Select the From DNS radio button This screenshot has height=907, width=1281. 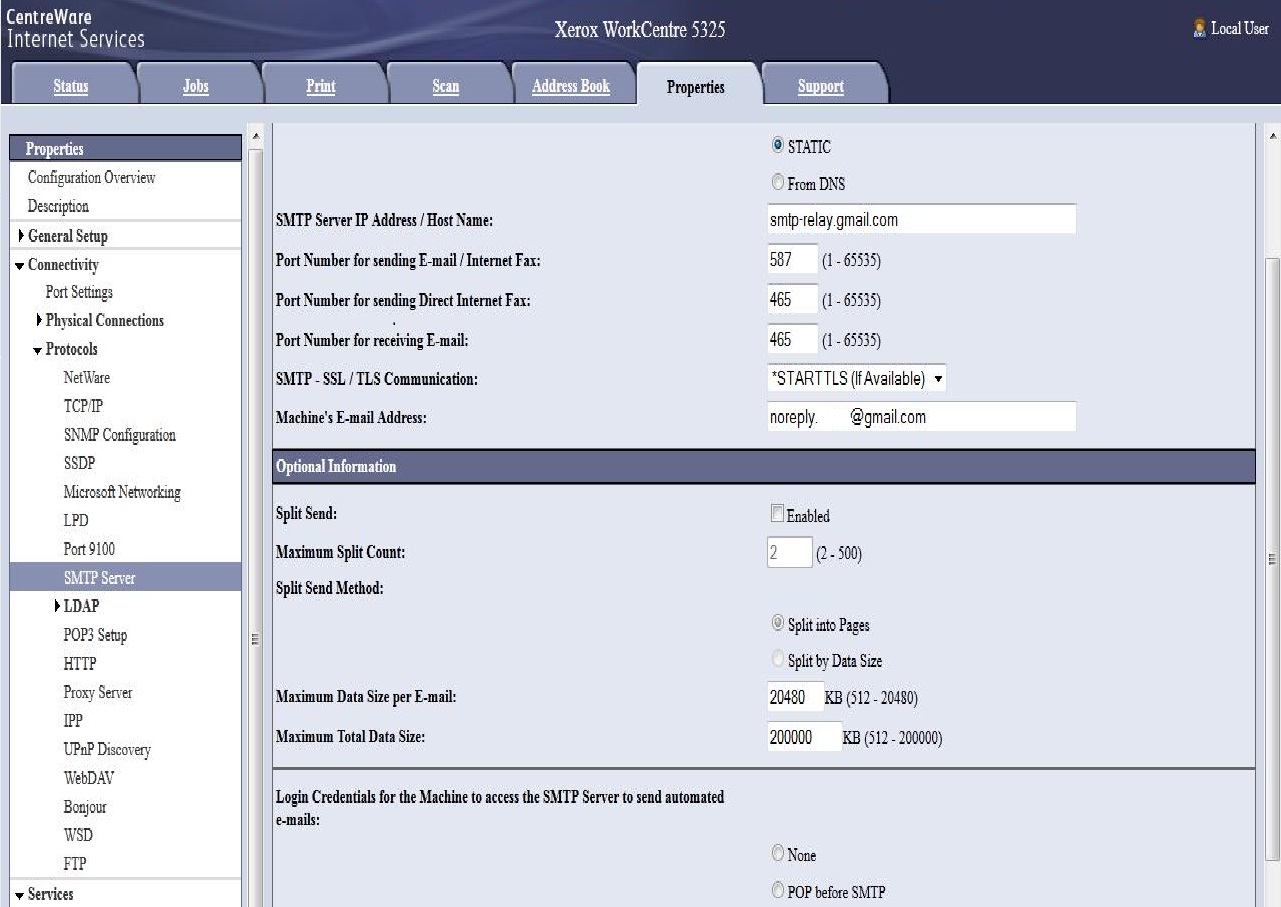coord(777,183)
